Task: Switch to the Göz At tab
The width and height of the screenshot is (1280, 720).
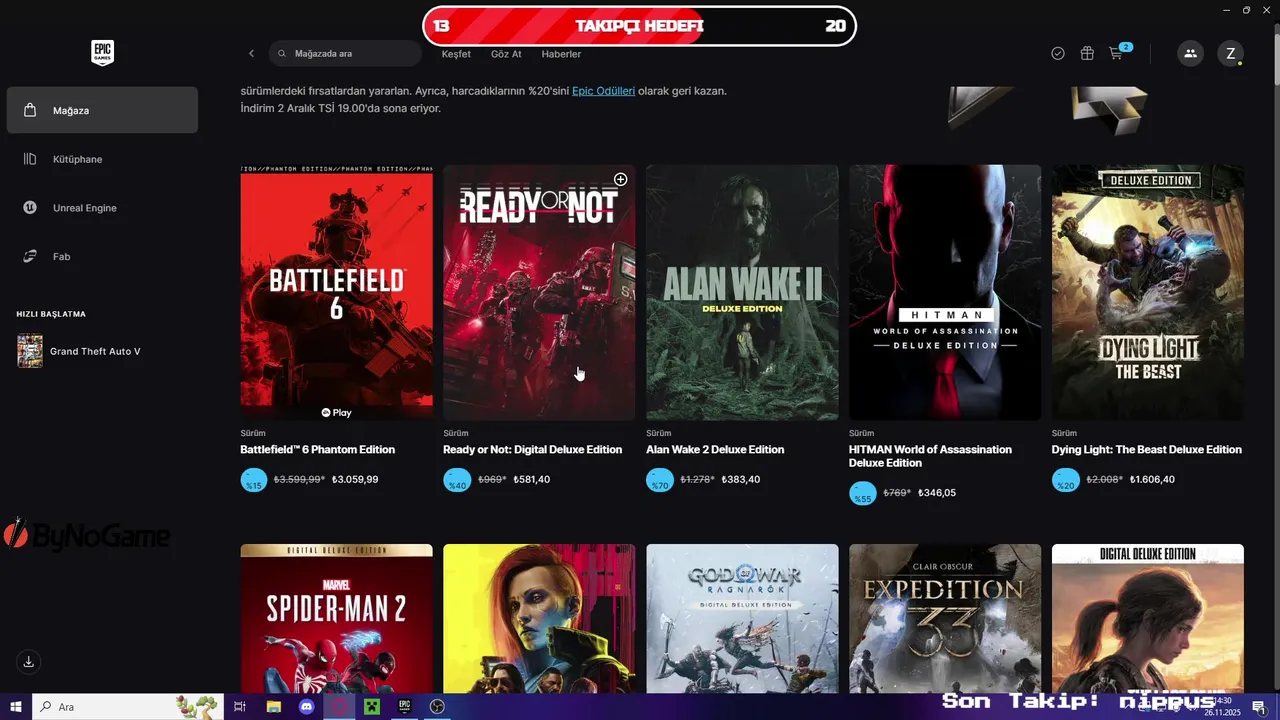Action: pos(506,54)
